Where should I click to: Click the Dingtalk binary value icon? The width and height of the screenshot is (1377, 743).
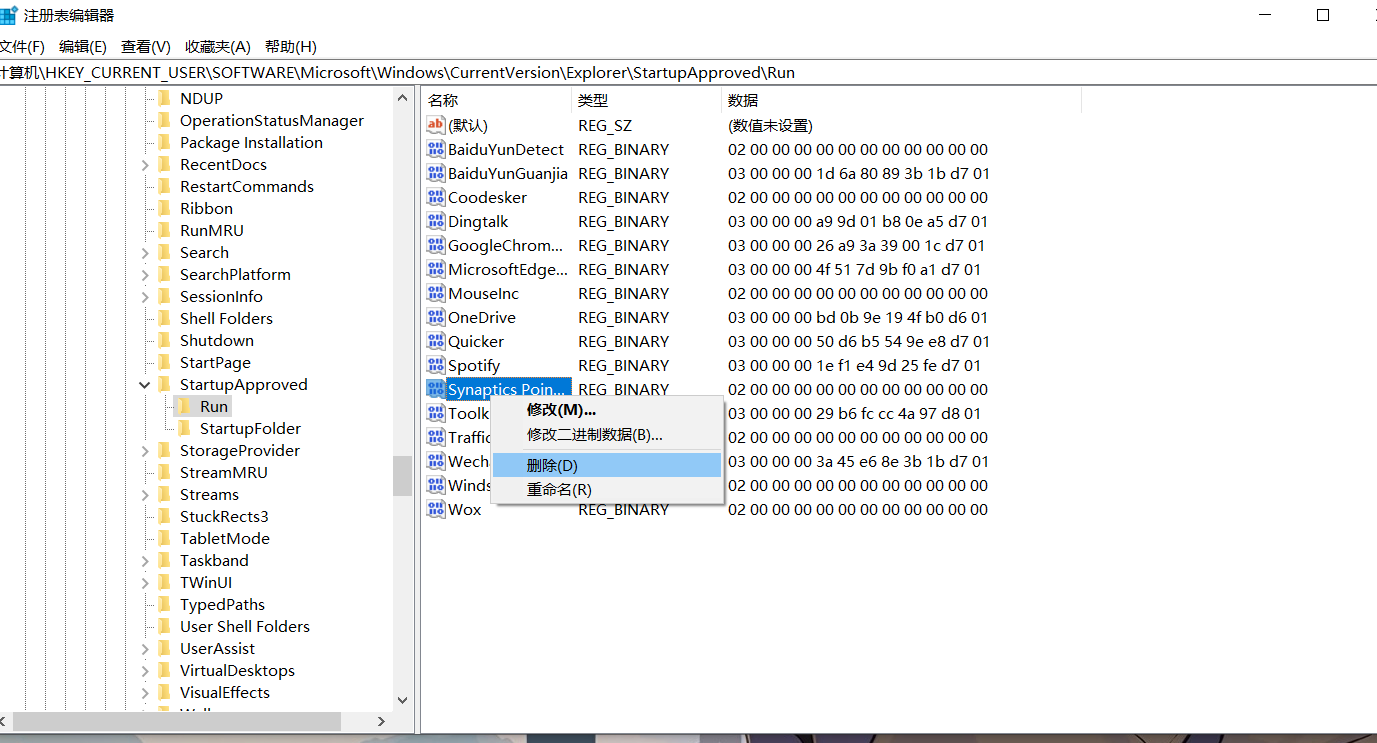tap(435, 222)
